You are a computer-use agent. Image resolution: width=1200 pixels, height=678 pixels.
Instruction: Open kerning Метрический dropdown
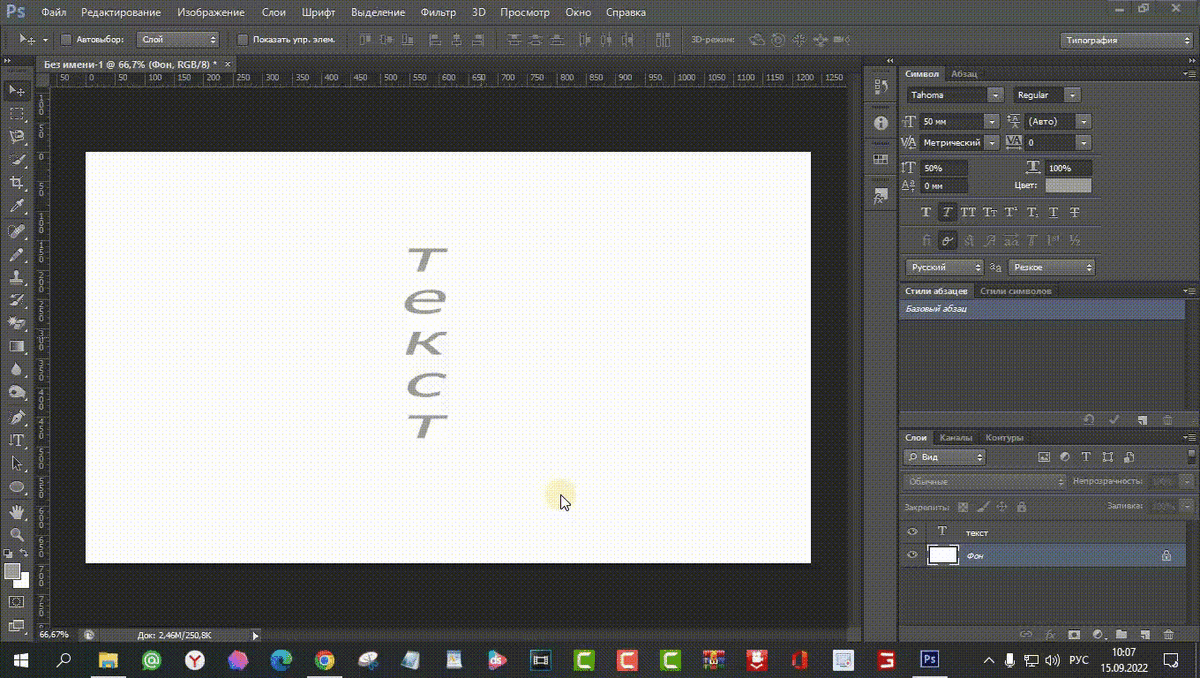pos(991,143)
